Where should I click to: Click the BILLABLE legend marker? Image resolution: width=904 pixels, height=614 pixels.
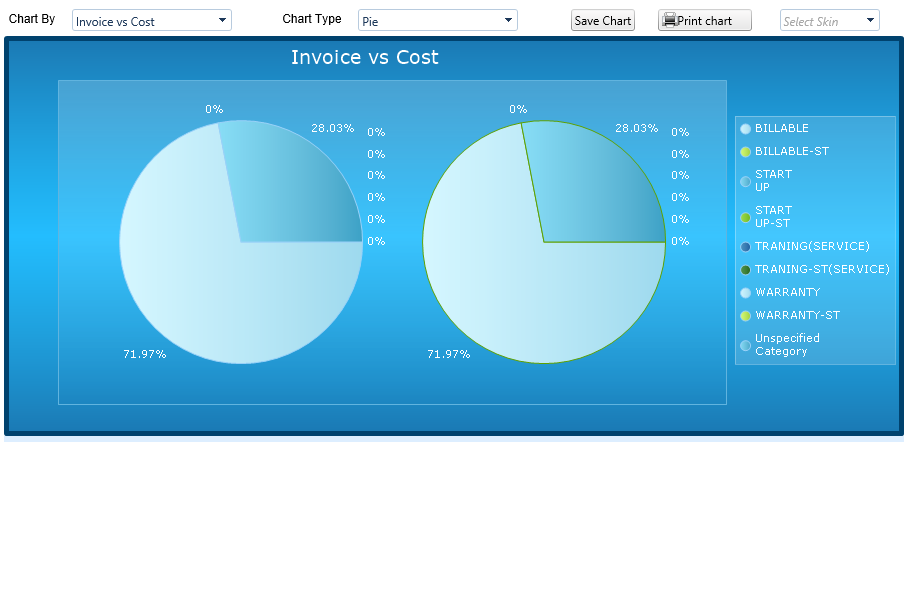(x=745, y=129)
